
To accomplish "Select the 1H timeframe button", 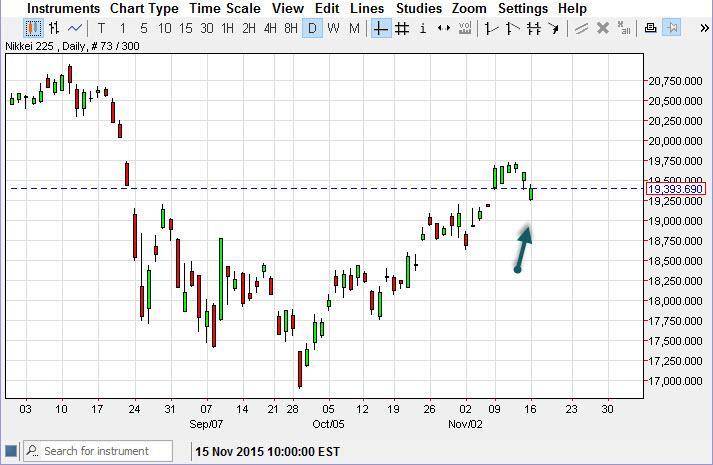I will coord(227,28).
